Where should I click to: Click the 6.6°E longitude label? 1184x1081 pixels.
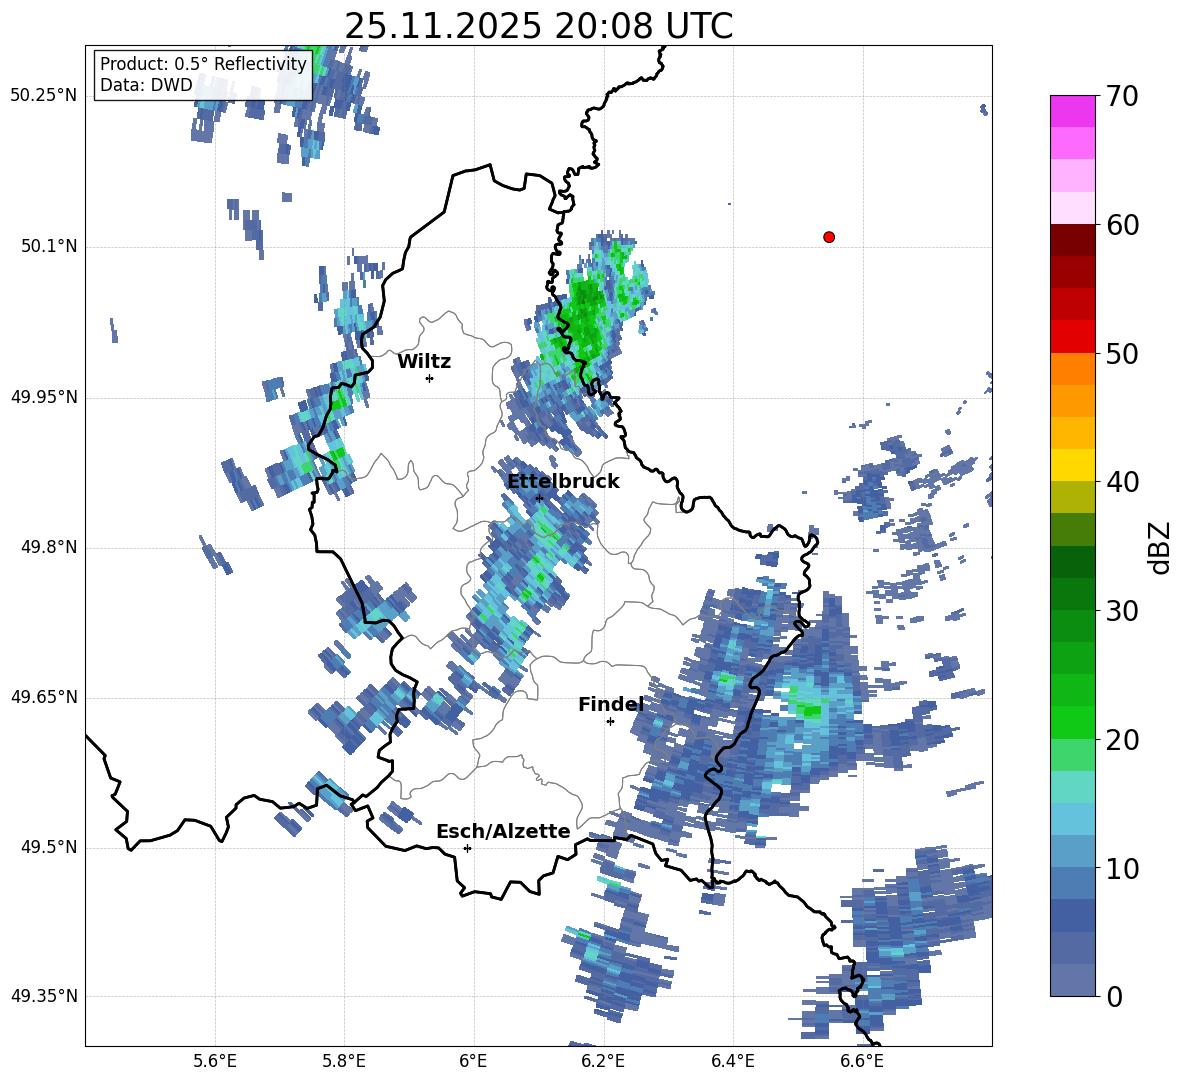862,1062
